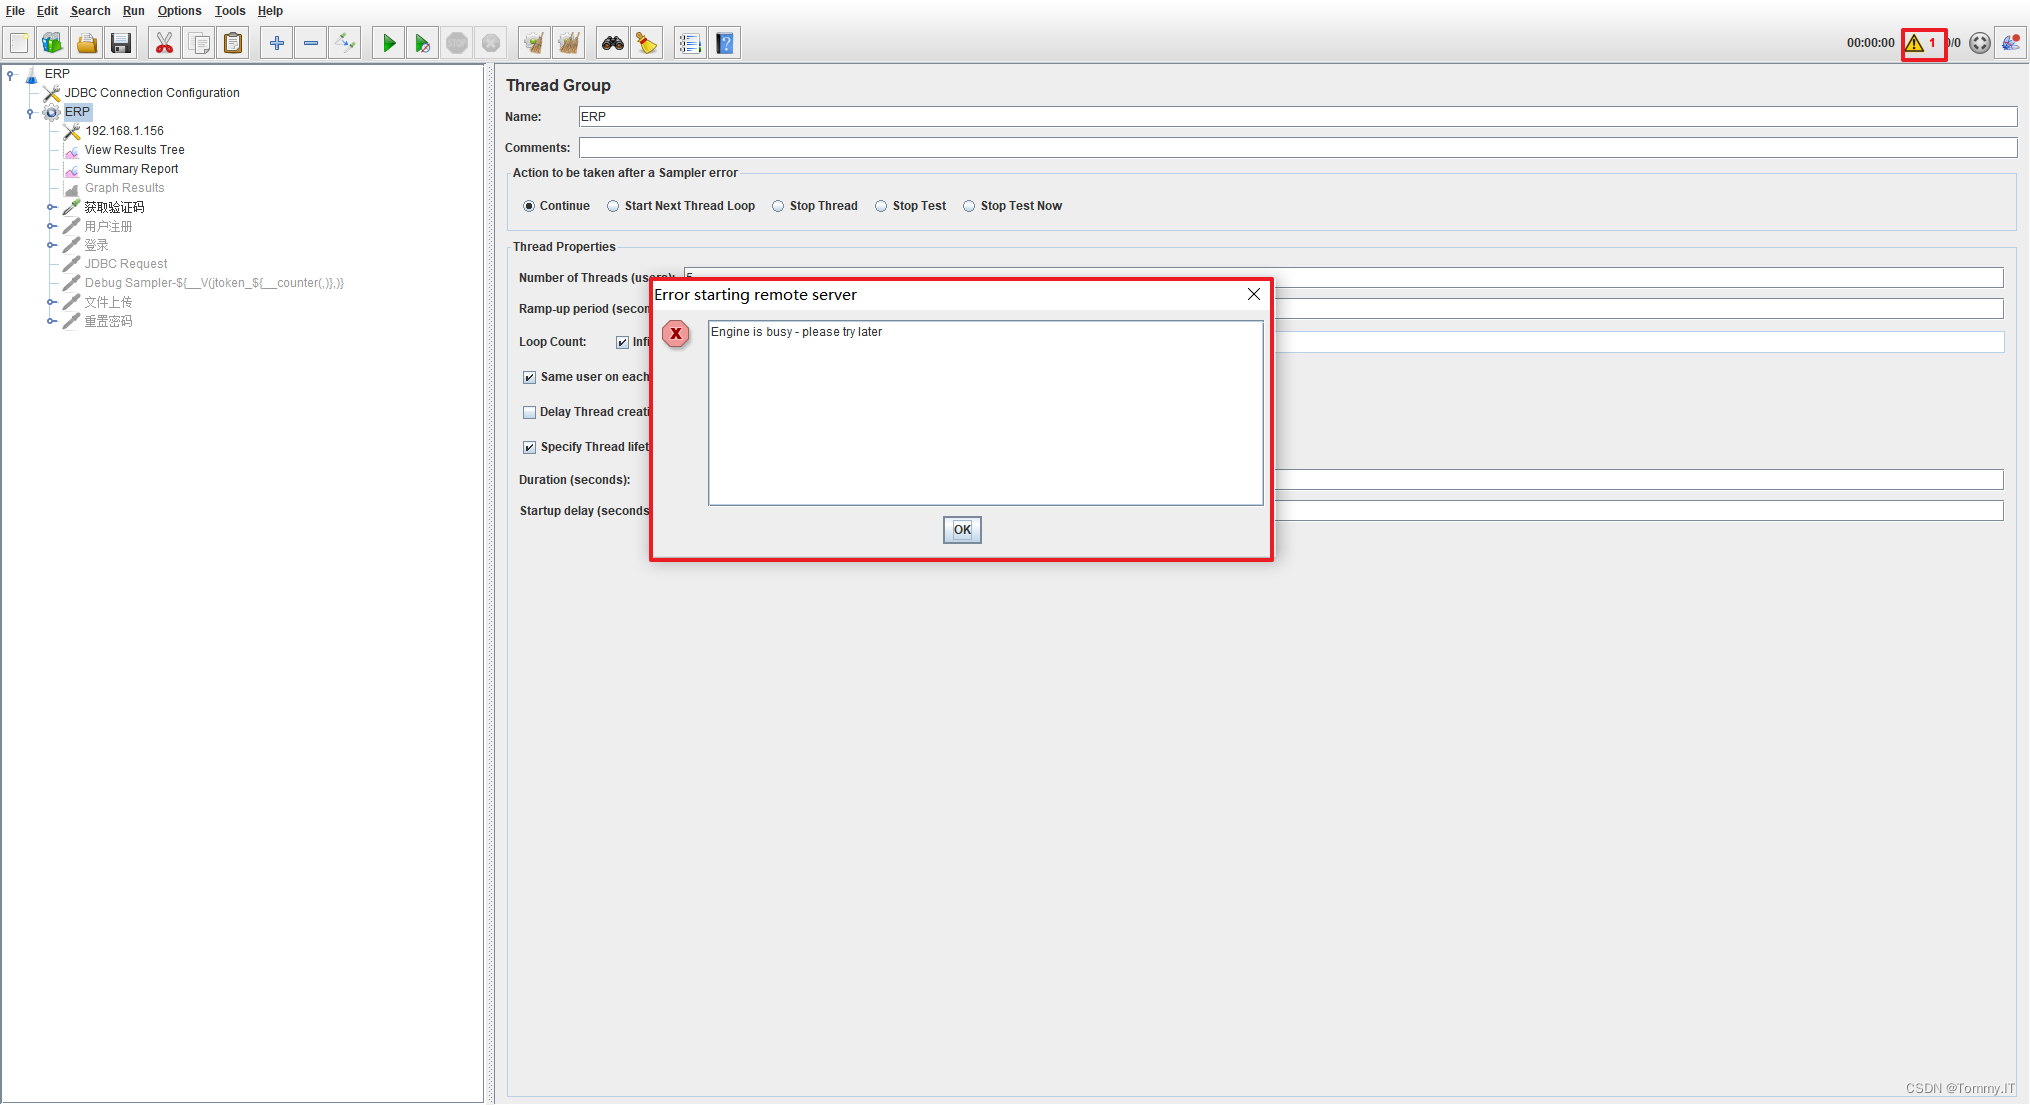Start test without pauses
The height and width of the screenshot is (1105, 2030).
422,42
